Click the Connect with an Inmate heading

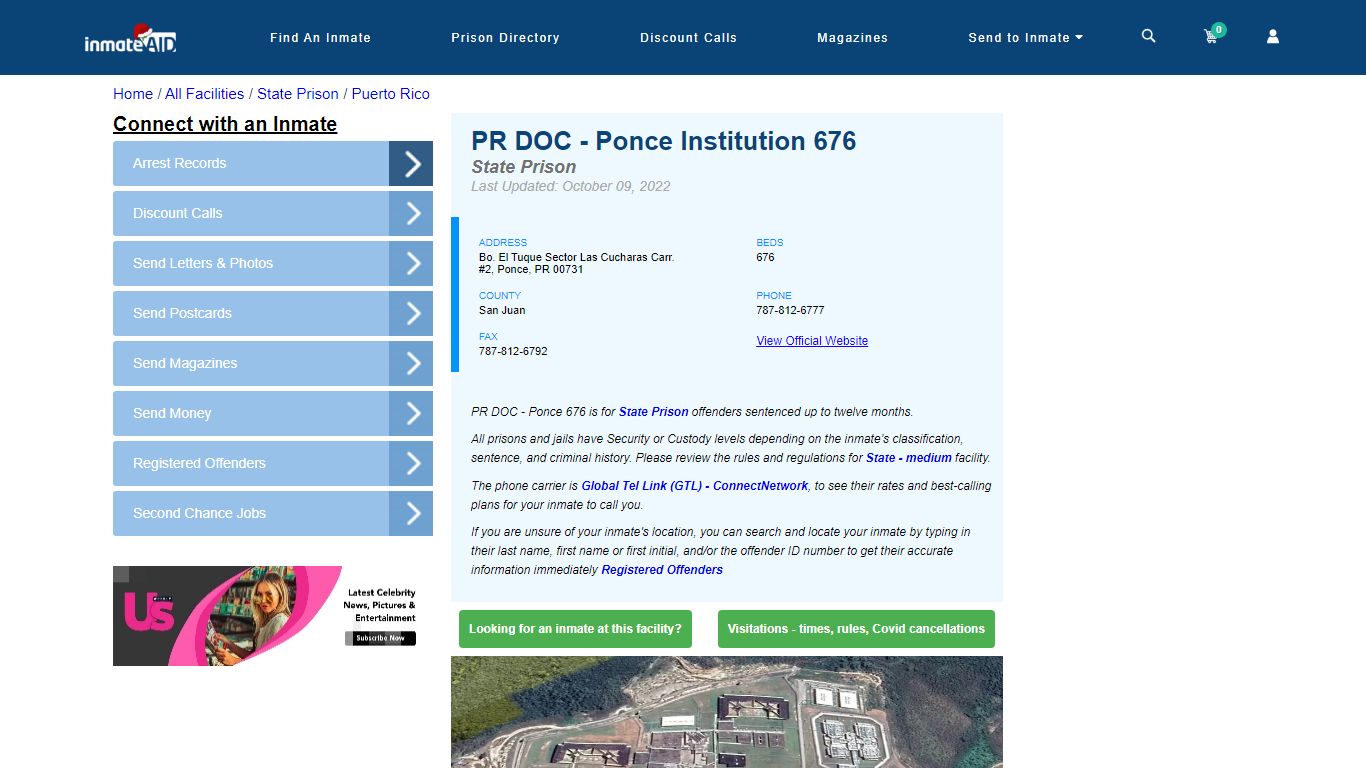pyautogui.click(x=225, y=124)
